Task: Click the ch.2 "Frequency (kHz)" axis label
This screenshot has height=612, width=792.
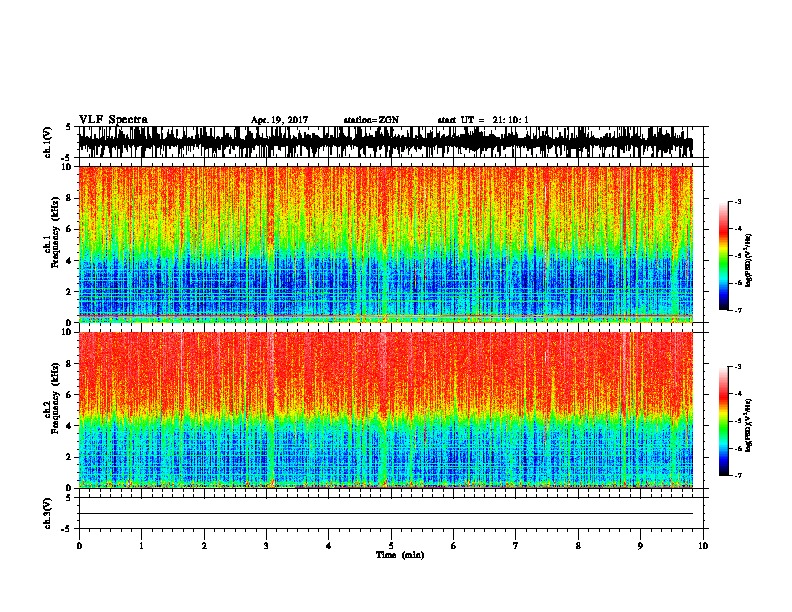Action: coord(55,398)
